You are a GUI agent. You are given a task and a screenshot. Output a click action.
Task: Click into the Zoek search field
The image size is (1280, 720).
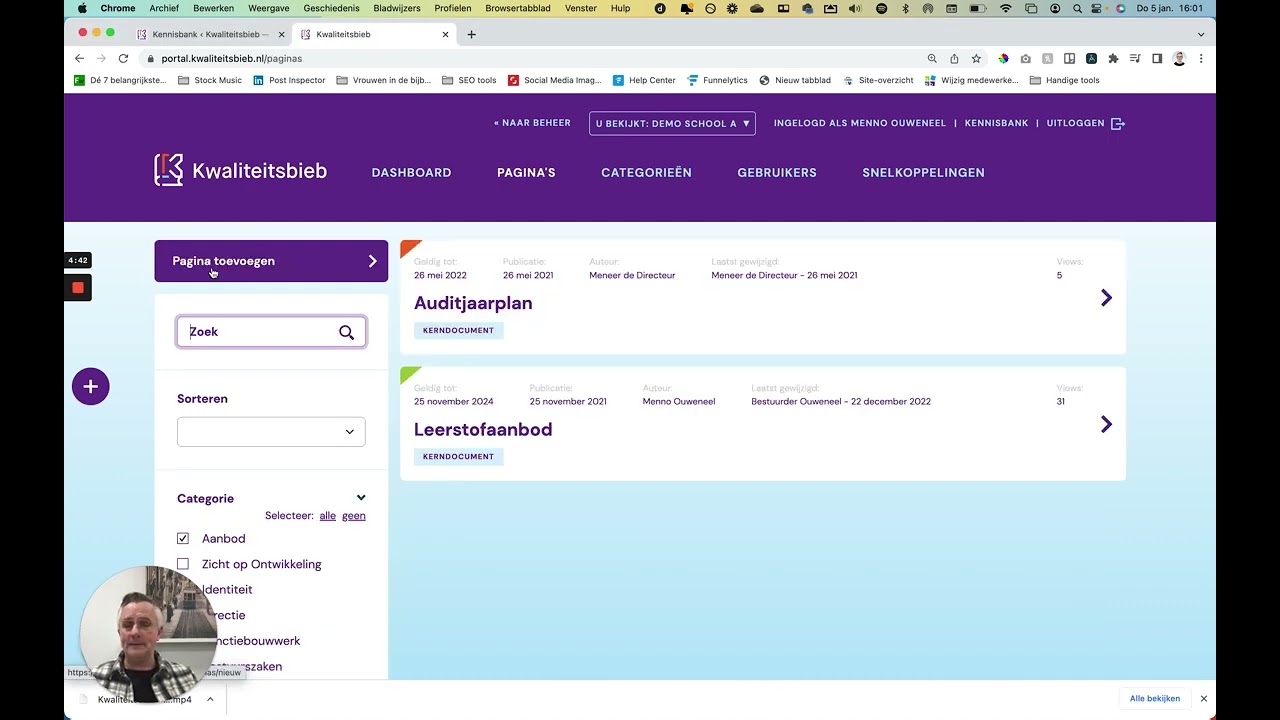tap(260, 332)
